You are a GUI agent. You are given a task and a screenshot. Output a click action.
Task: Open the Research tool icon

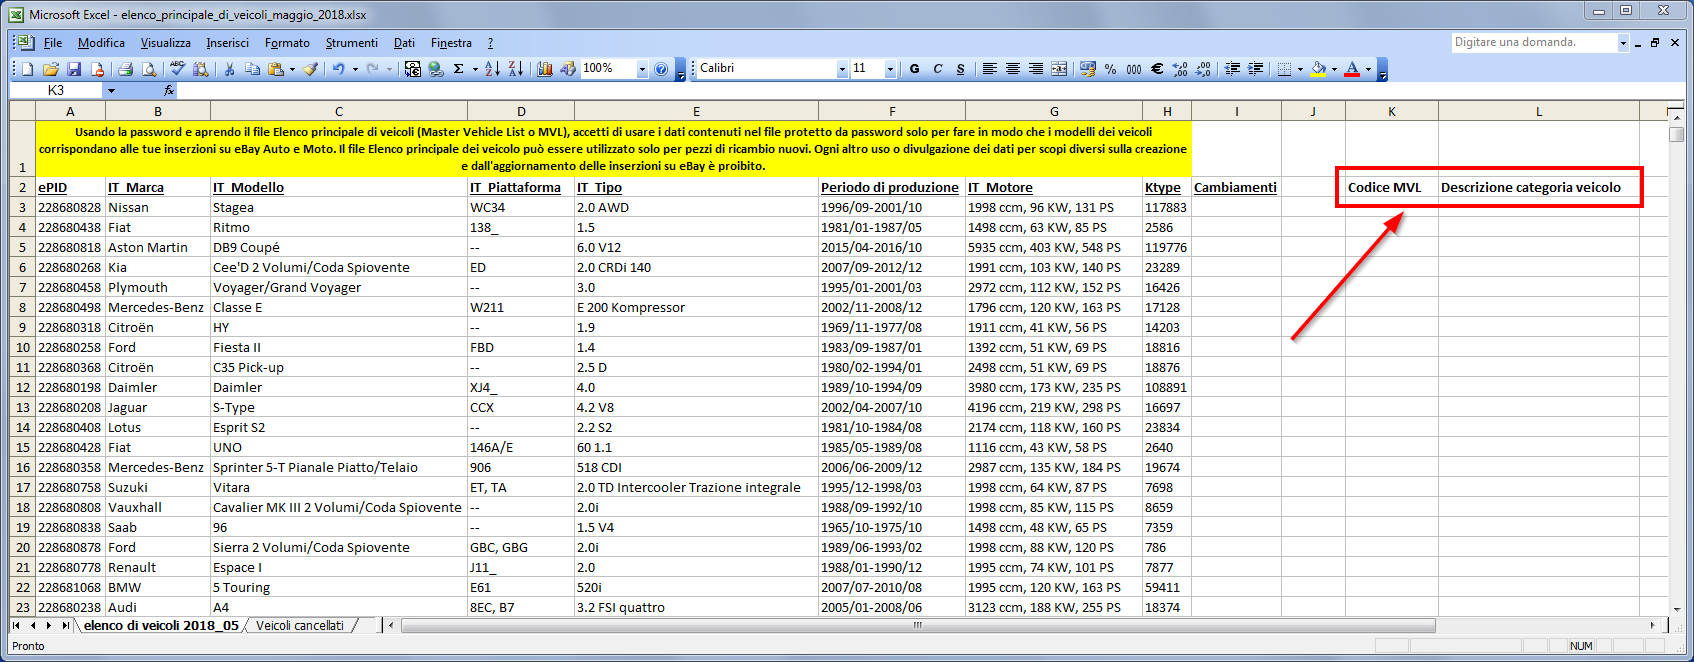(x=201, y=69)
